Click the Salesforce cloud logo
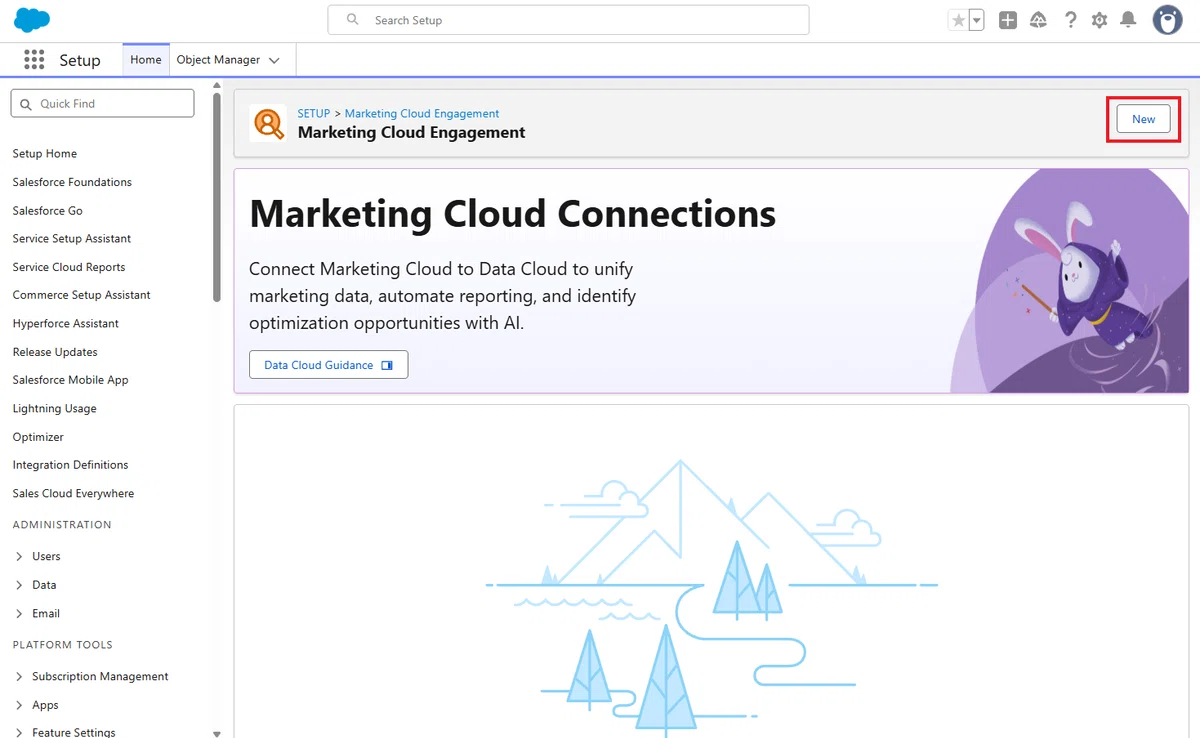This screenshot has width=1200, height=738. click(x=32, y=20)
